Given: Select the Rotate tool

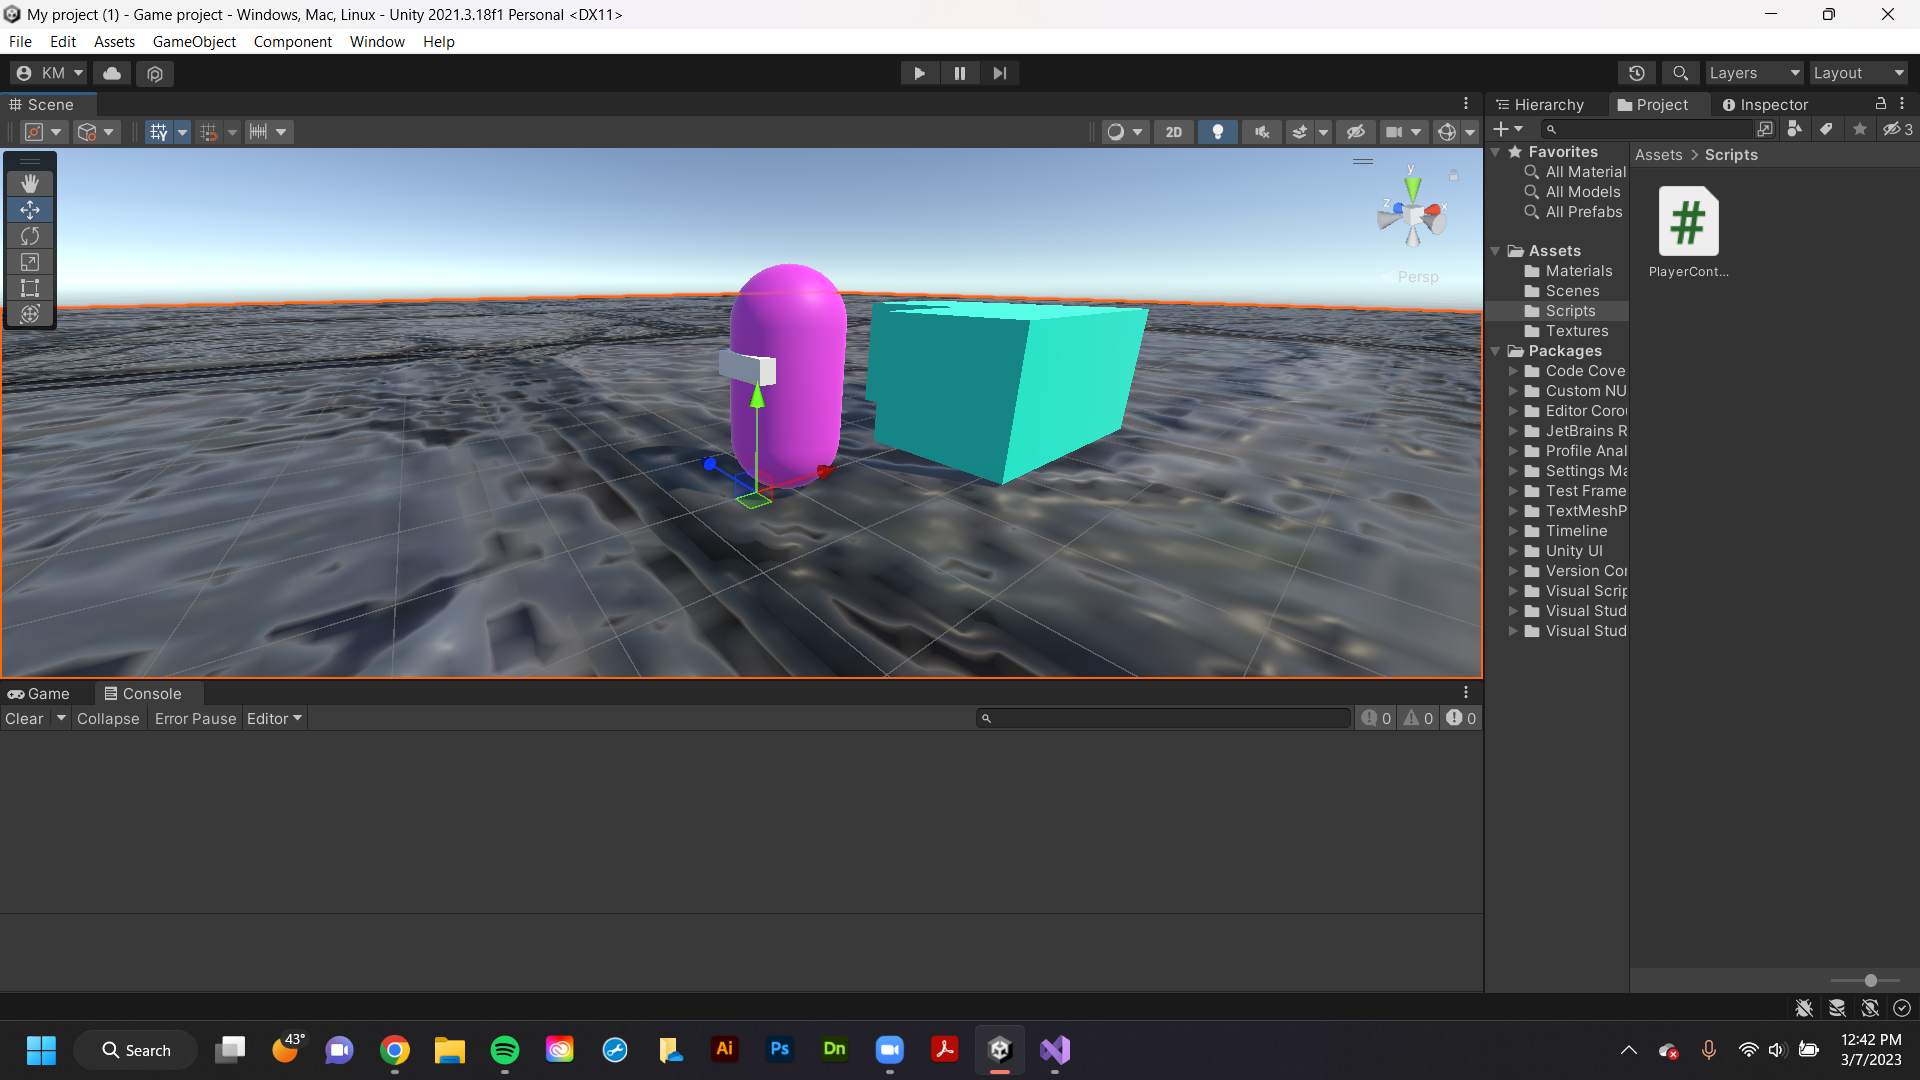Looking at the screenshot, I should [30, 236].
